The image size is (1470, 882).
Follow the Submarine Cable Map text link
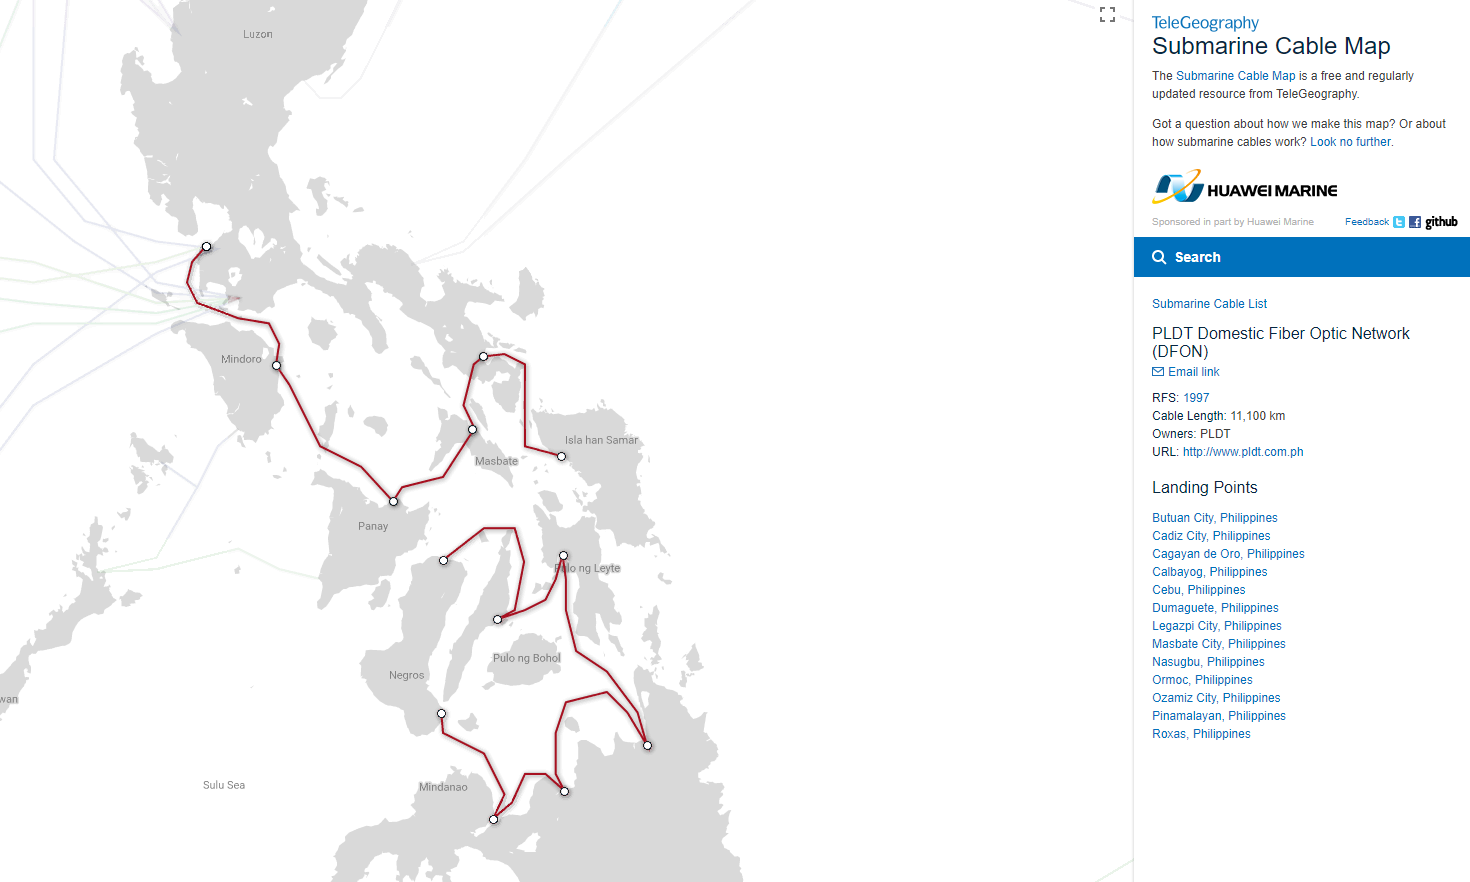(1235, 76)
